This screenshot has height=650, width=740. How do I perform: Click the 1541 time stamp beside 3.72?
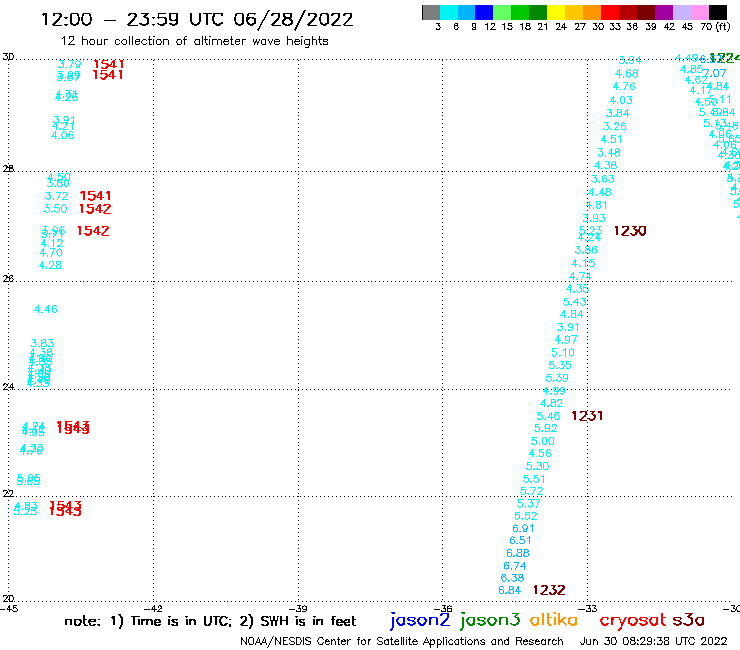95,196
